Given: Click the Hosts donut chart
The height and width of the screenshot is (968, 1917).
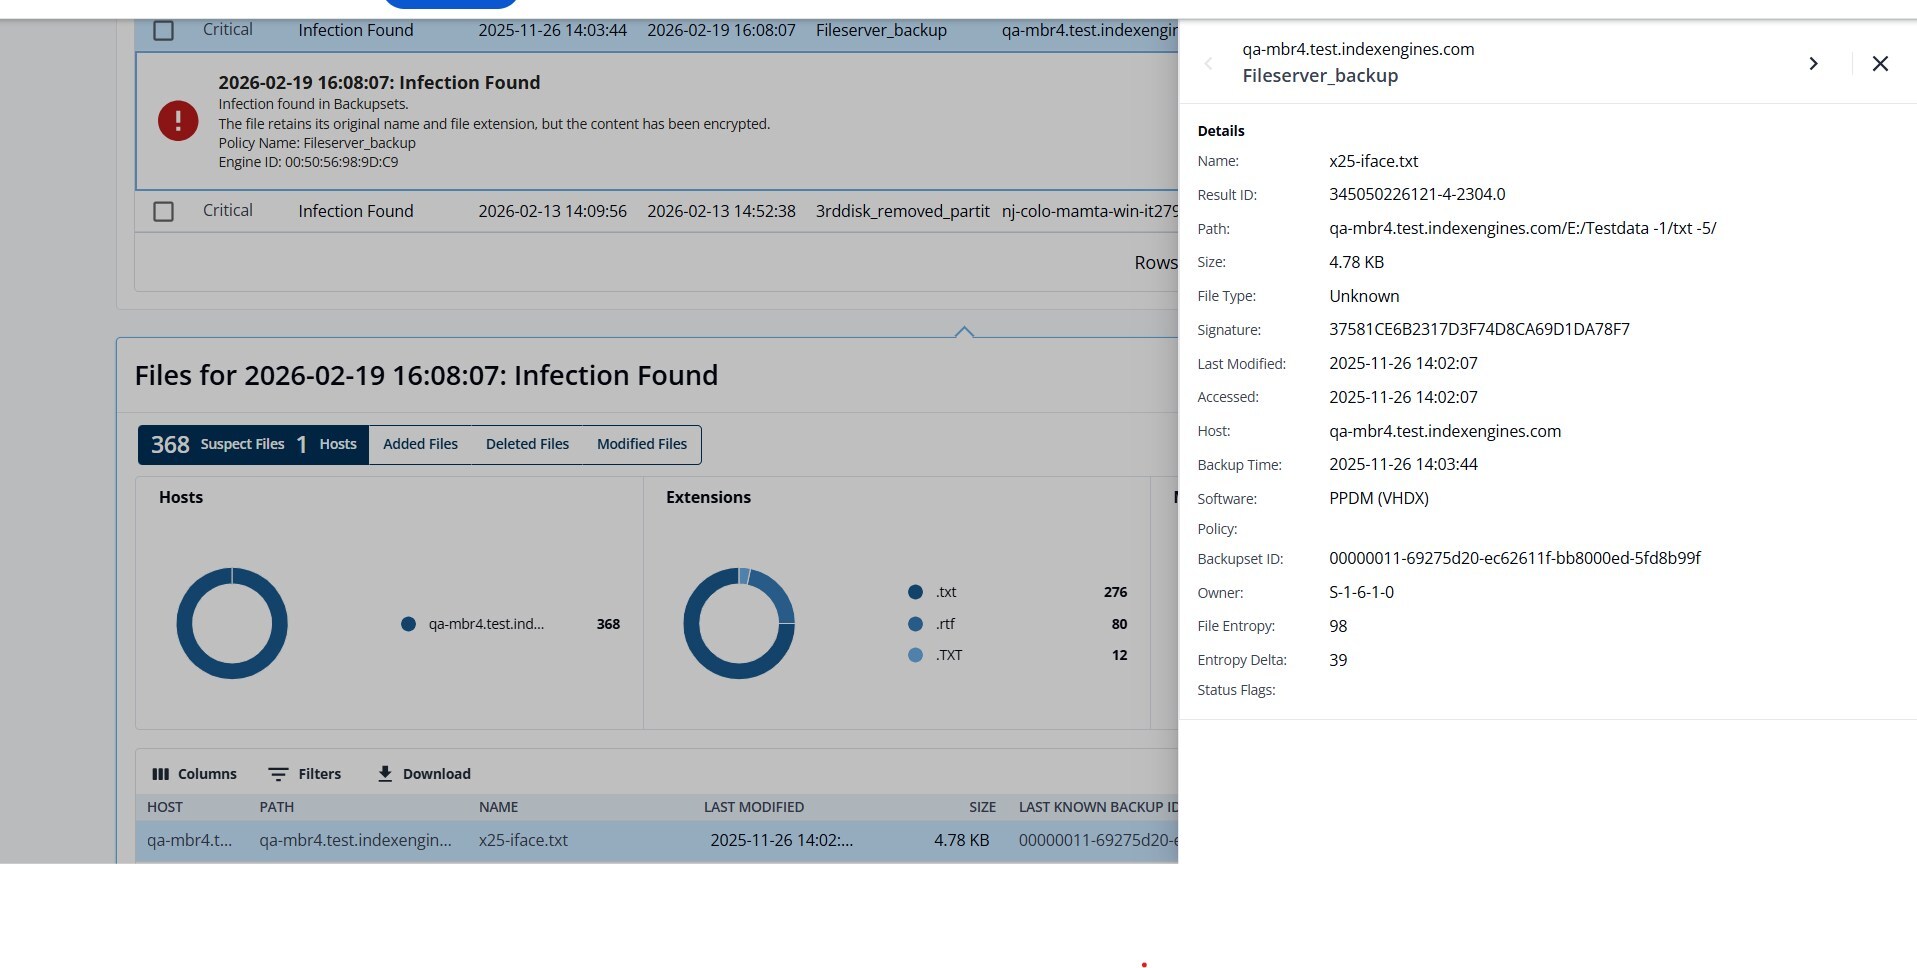Looking at the screenshot, I should [232, 623].
